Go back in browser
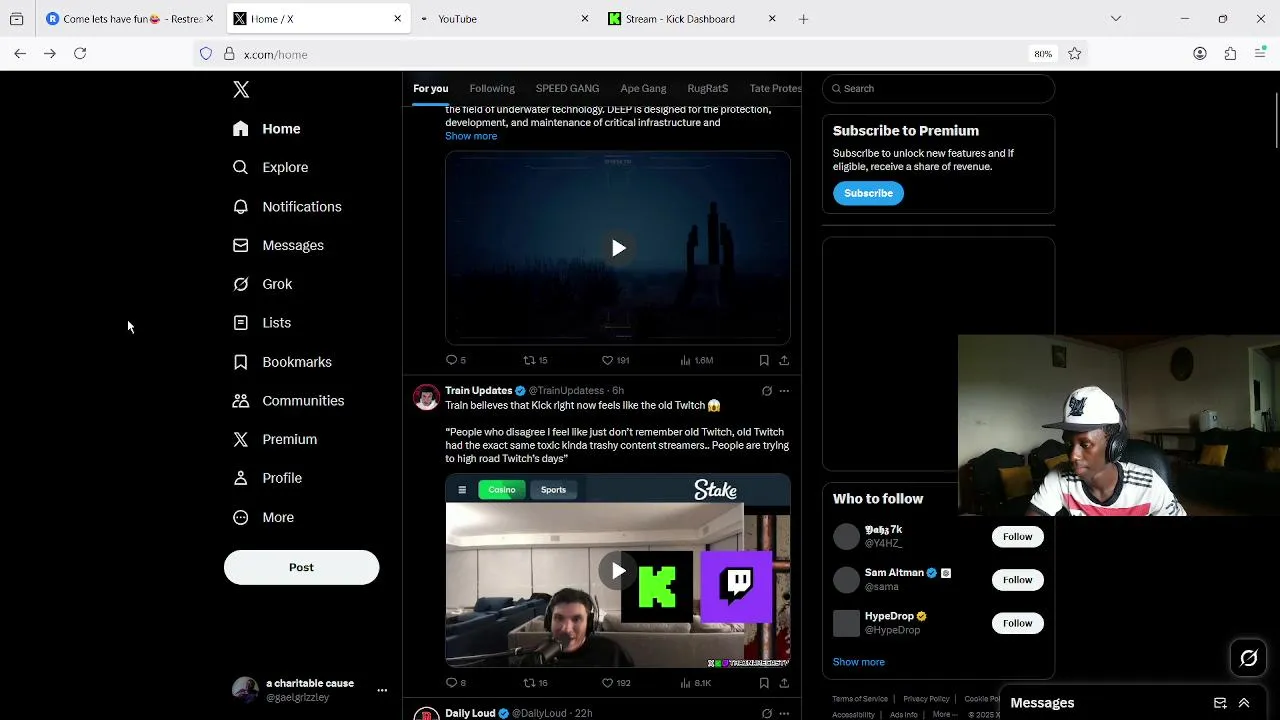 [20, 54]
